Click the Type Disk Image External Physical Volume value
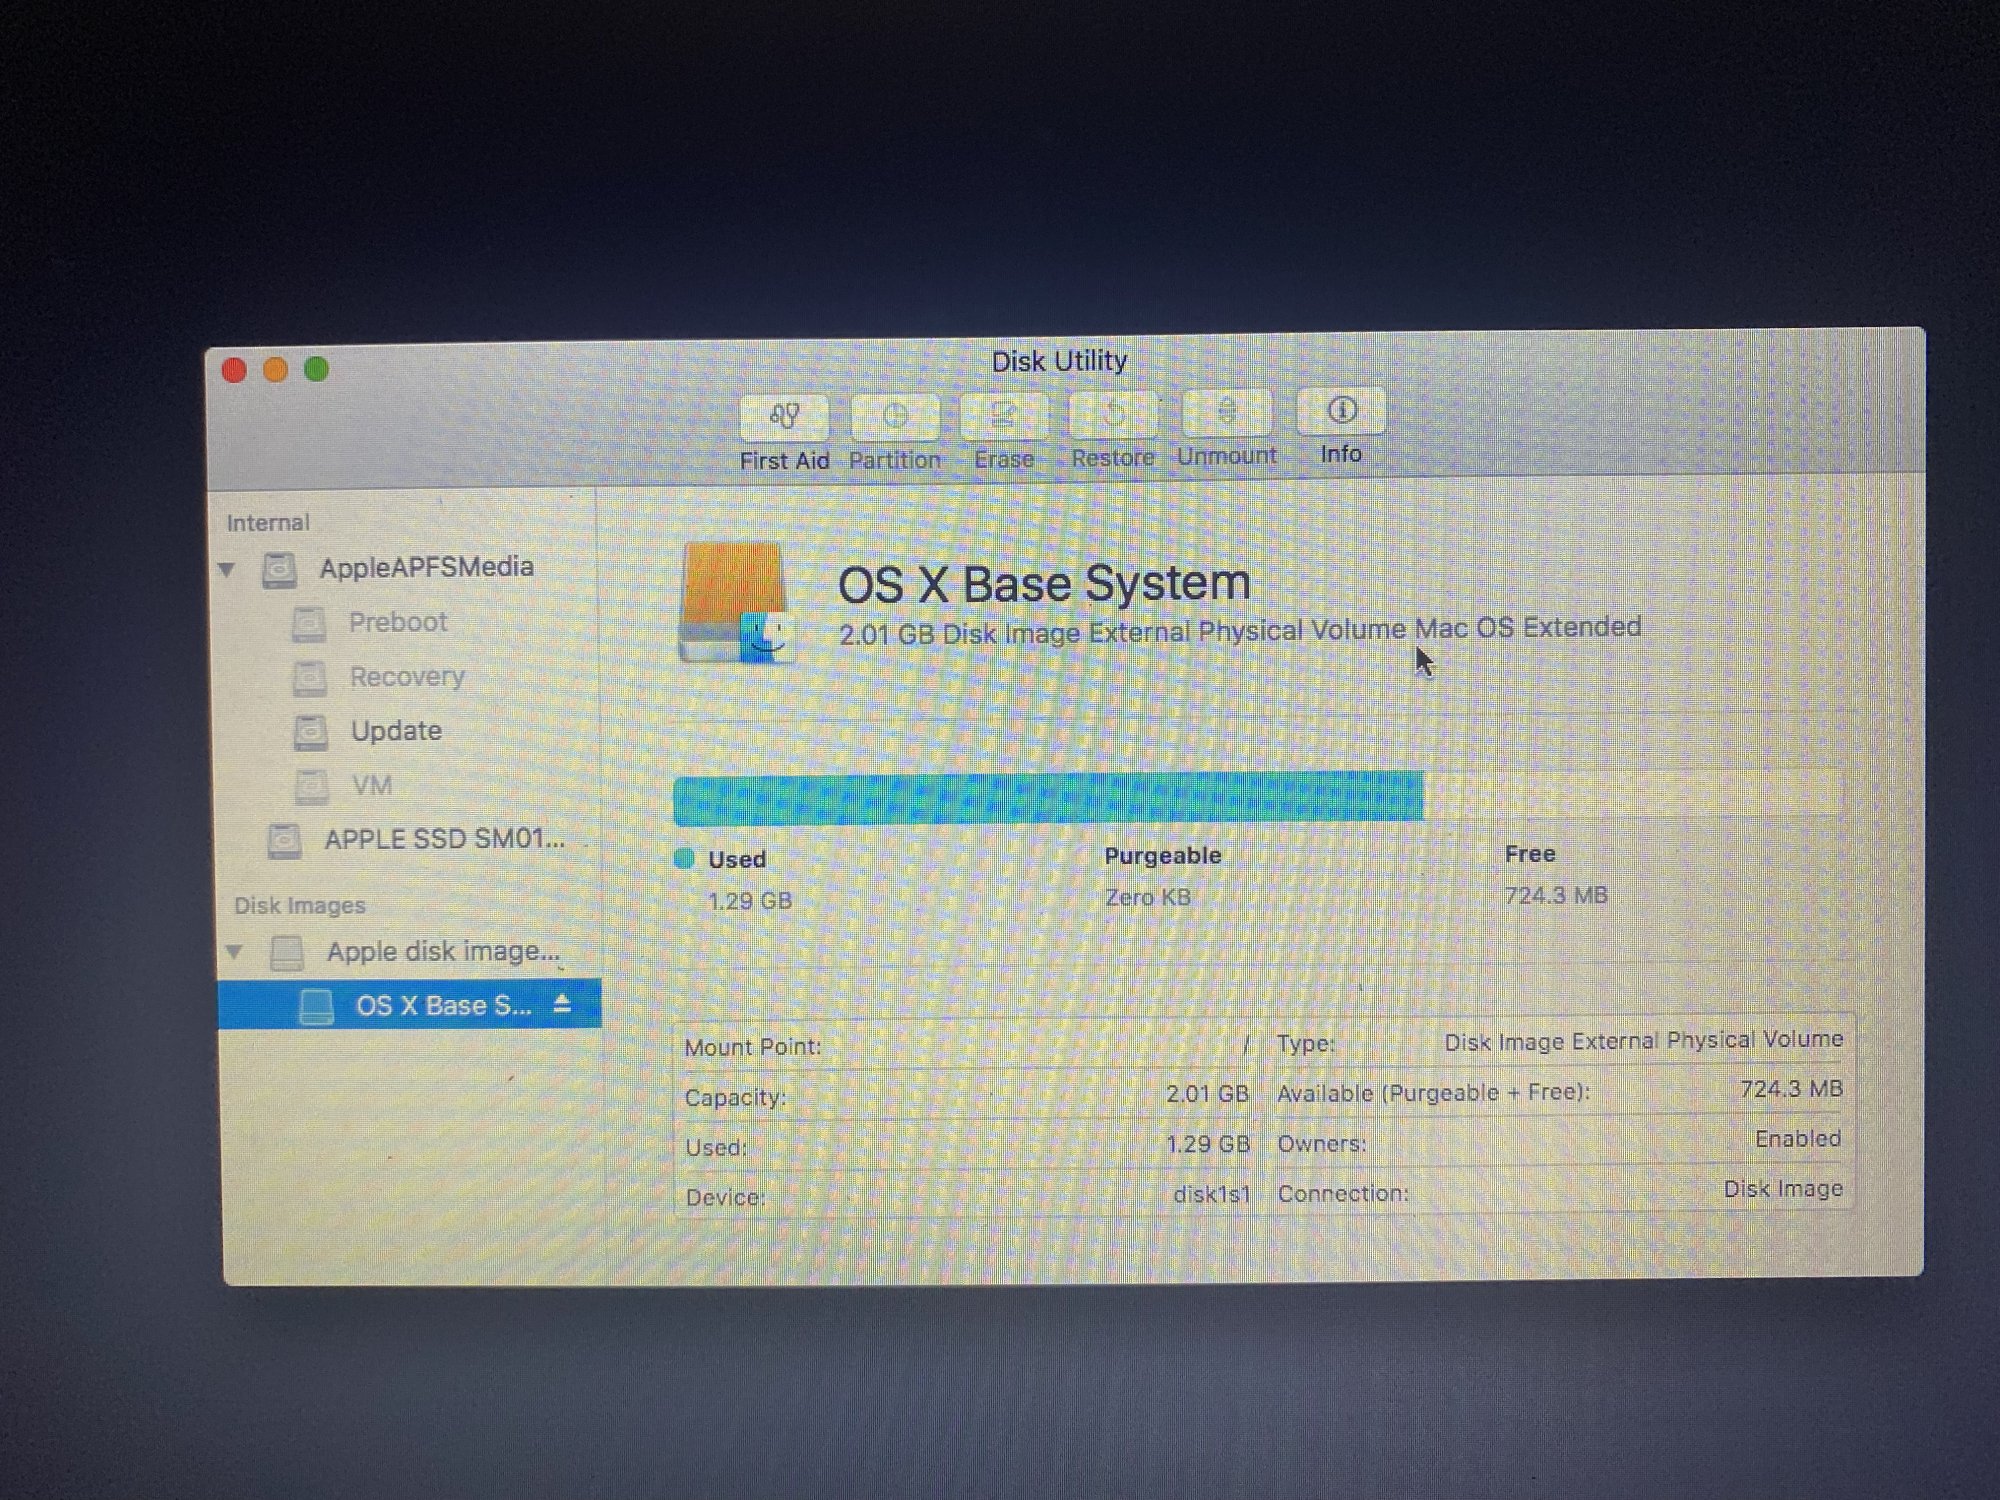This screenshot has width=2000, height=1500. tap(1643, 1040)
